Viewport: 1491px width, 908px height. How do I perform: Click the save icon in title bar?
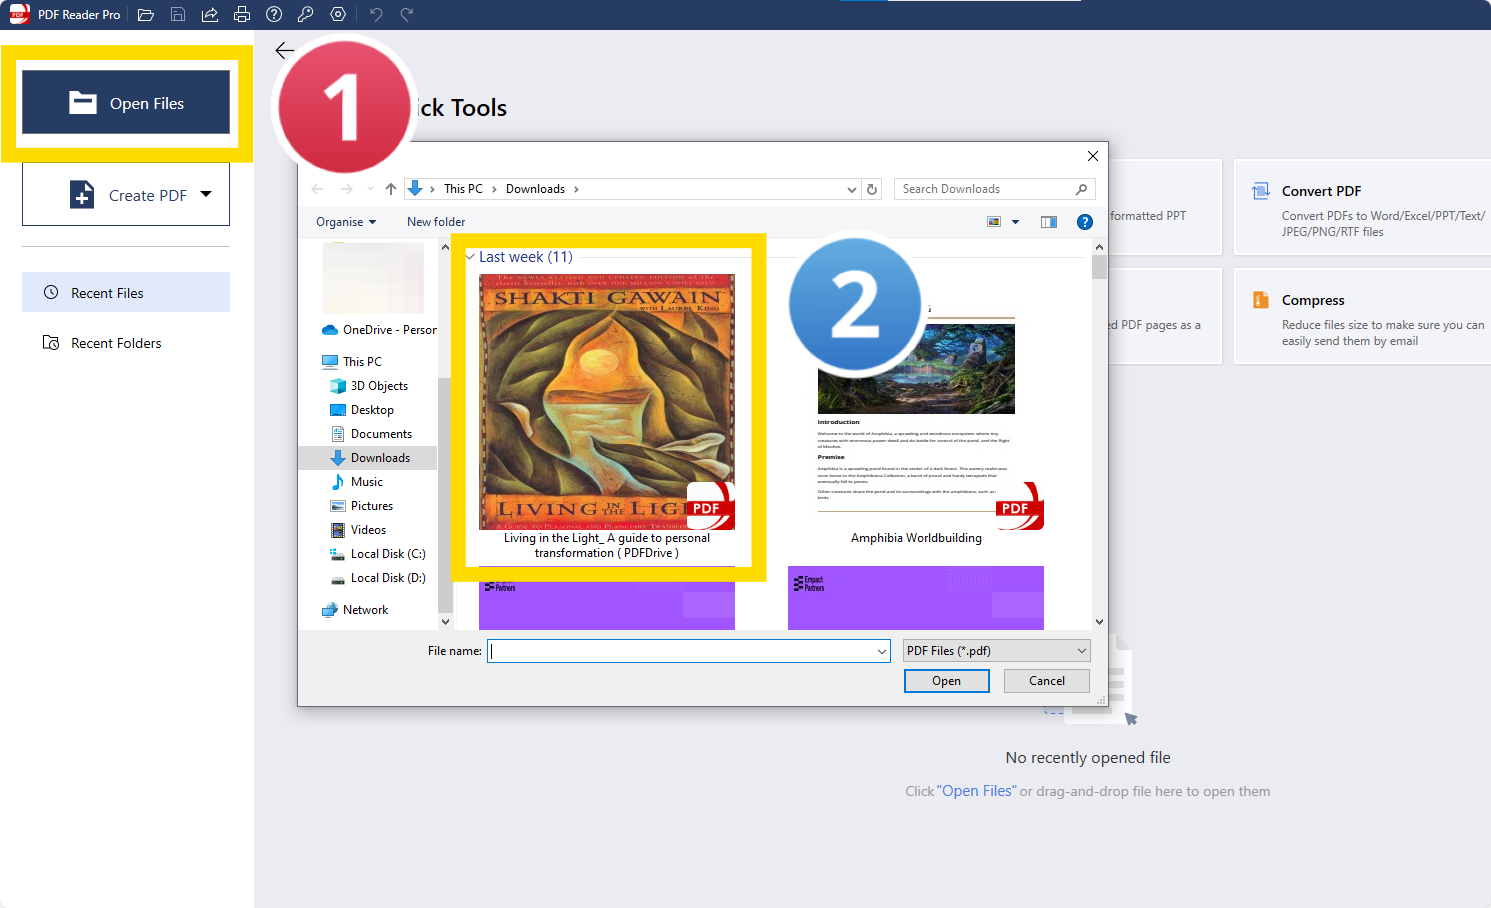[x=178, y=15]
